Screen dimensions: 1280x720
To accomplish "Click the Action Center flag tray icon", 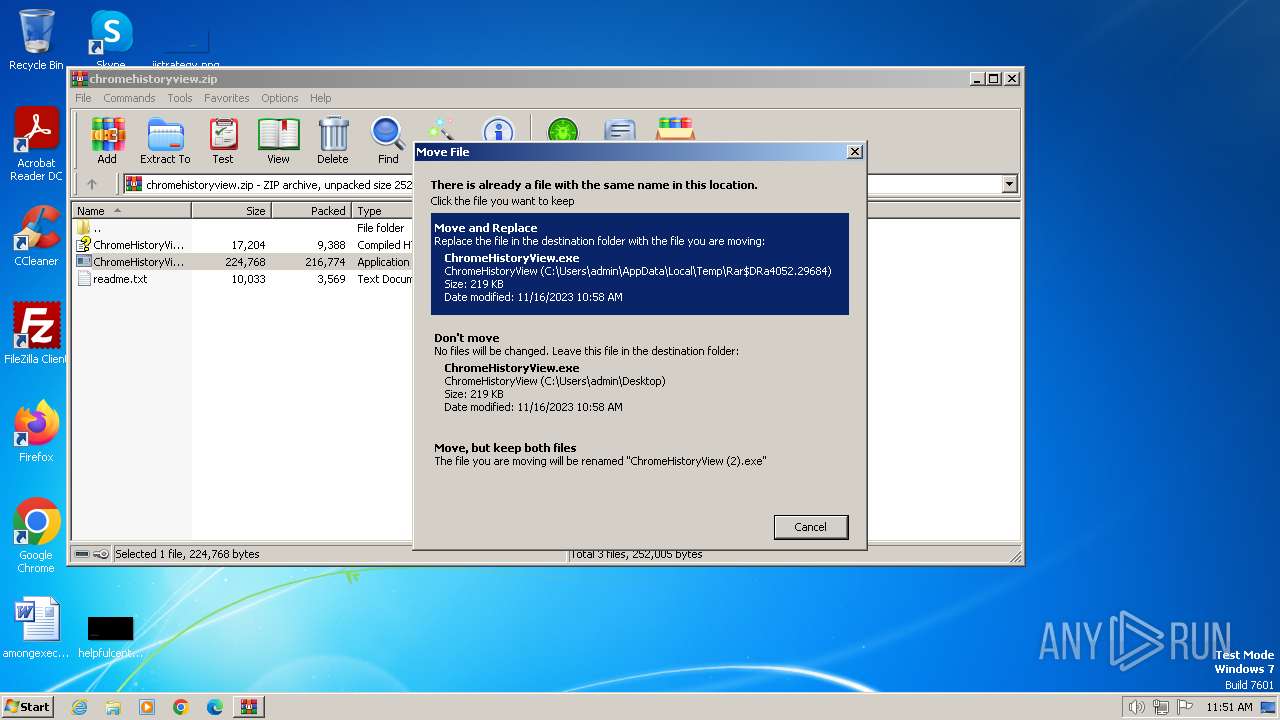I will click(1185, 707).
